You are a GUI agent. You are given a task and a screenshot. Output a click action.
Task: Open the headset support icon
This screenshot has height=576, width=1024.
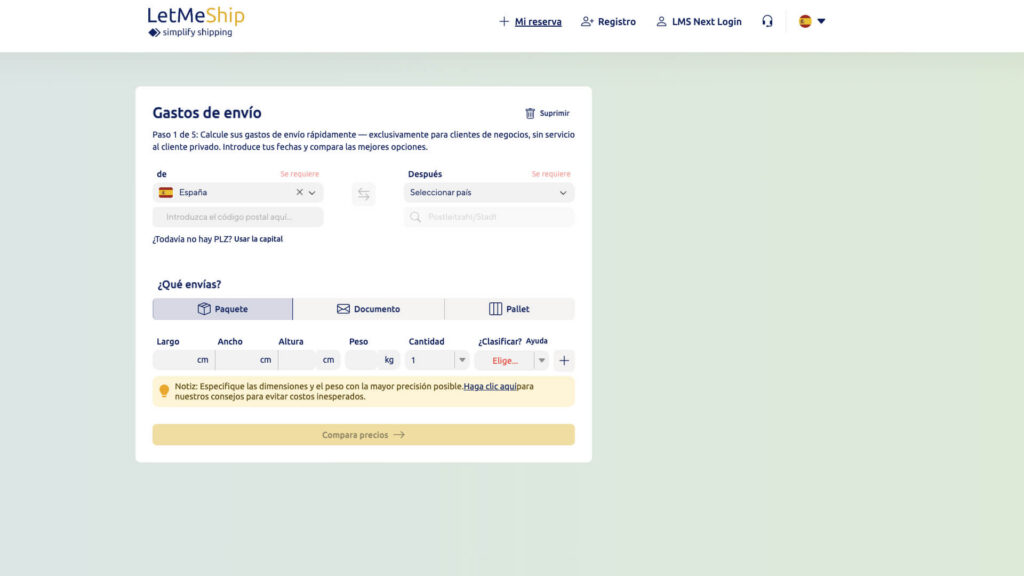click(x=767, y=22)
